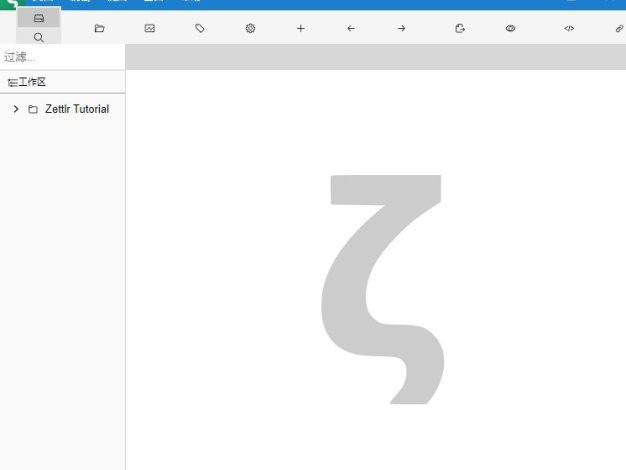Click the green Zettlr app logo
The image size is (626, 470).
pyautogui.click(x=9, y=5)
